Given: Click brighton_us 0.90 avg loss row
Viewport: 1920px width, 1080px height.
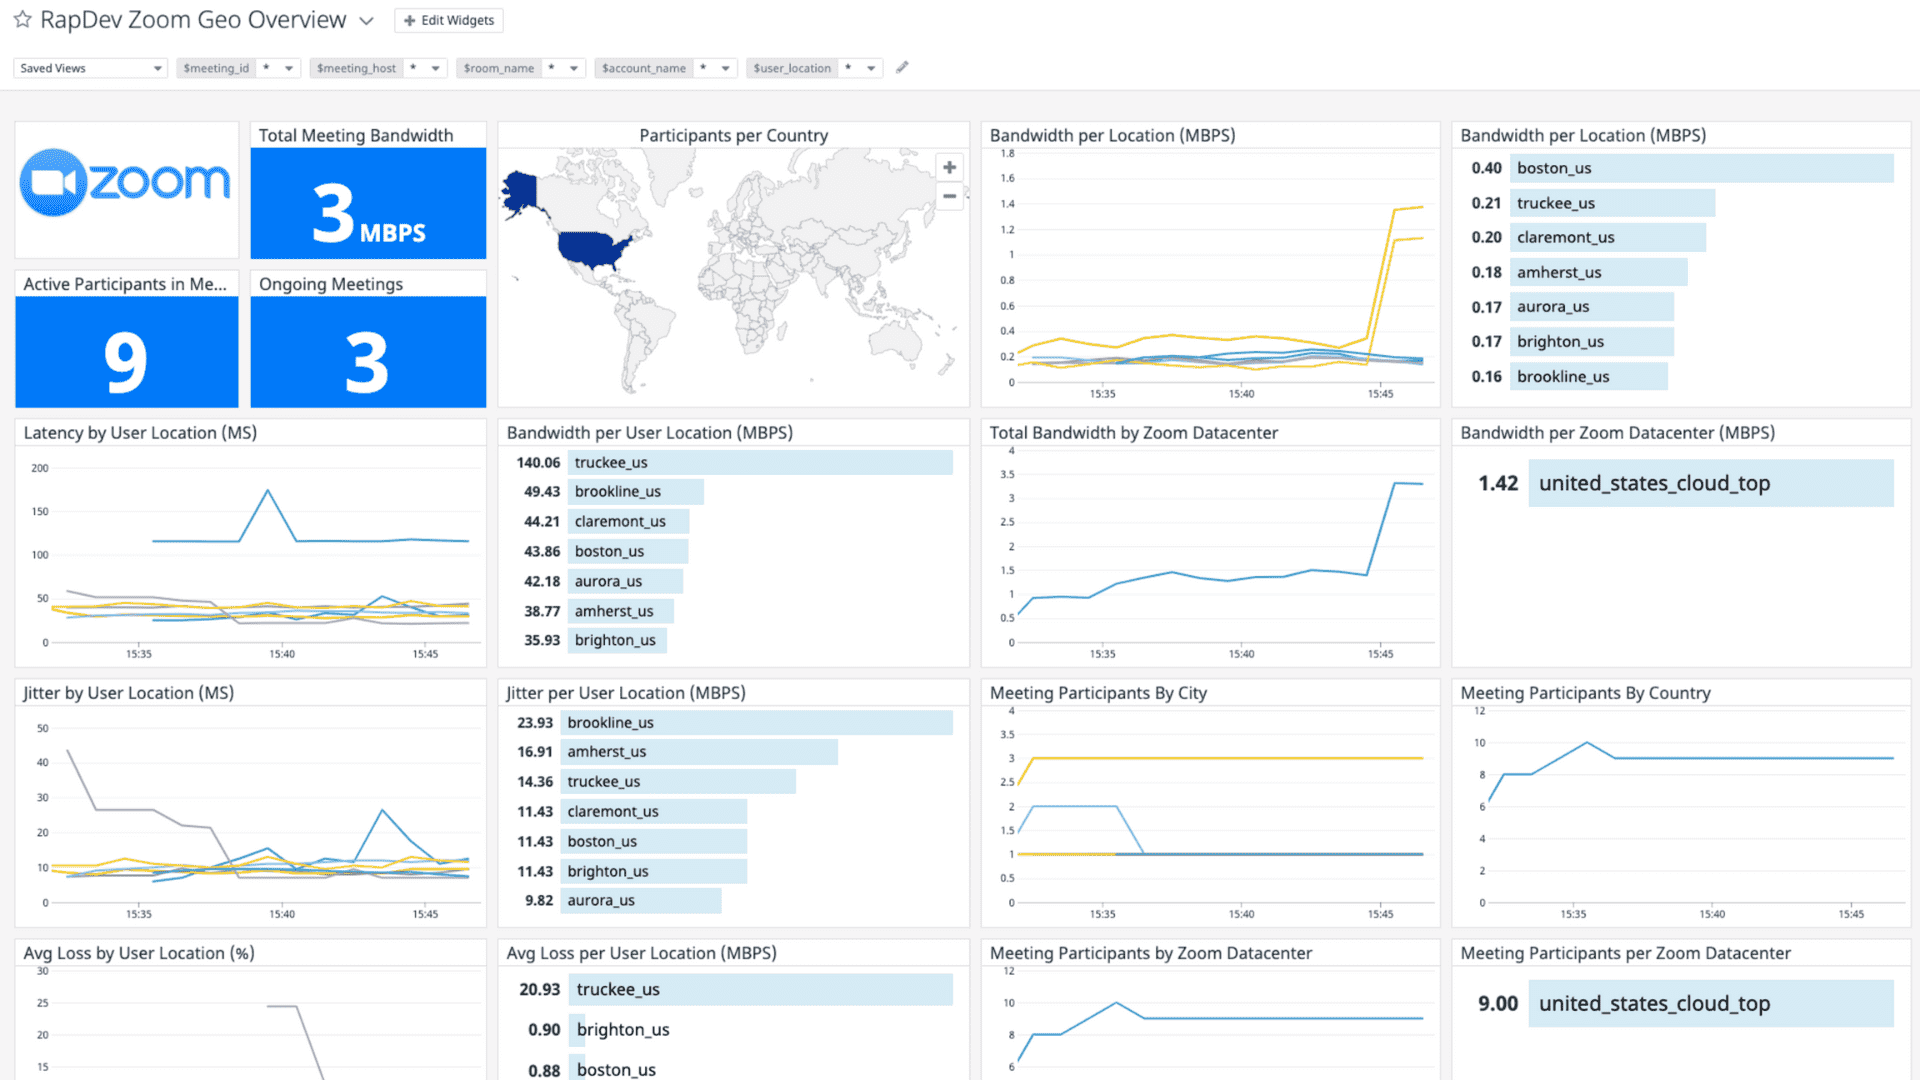Looking at the screenshot, I should [600, 1029].
